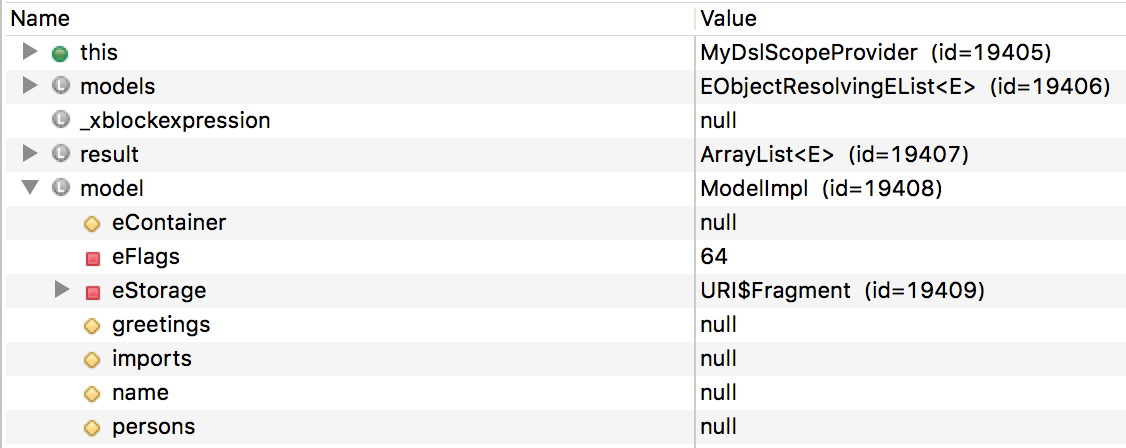Select the imports field row
1126x448 pixels.
point(563,359)
